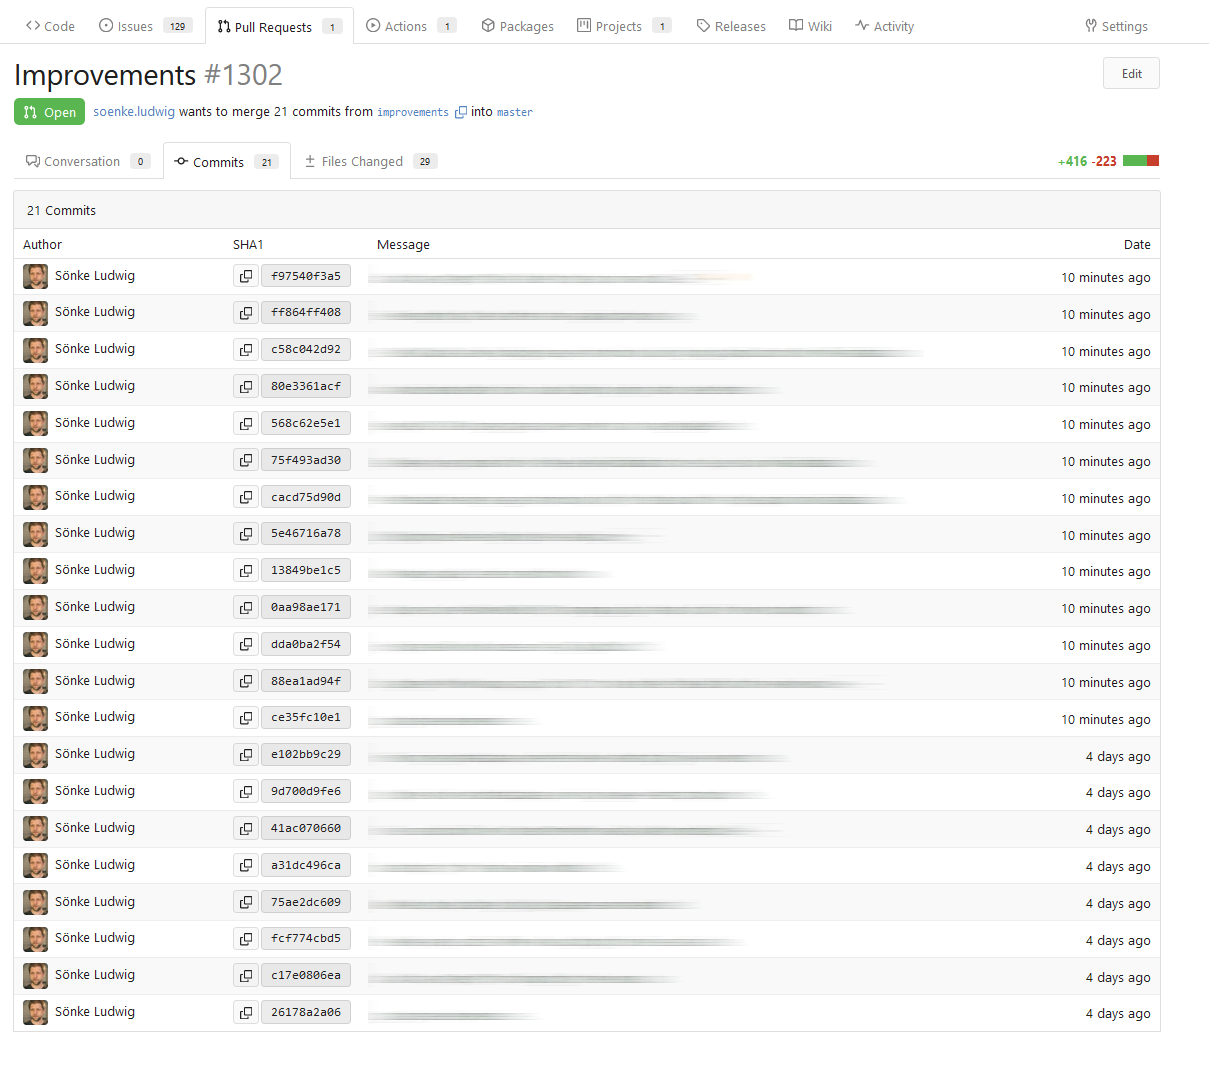1209x1070 pixels.
Task: Copy SHA f97540f3a5 using its copy icon
Action: pyautogui.click(x=245, y=275)
